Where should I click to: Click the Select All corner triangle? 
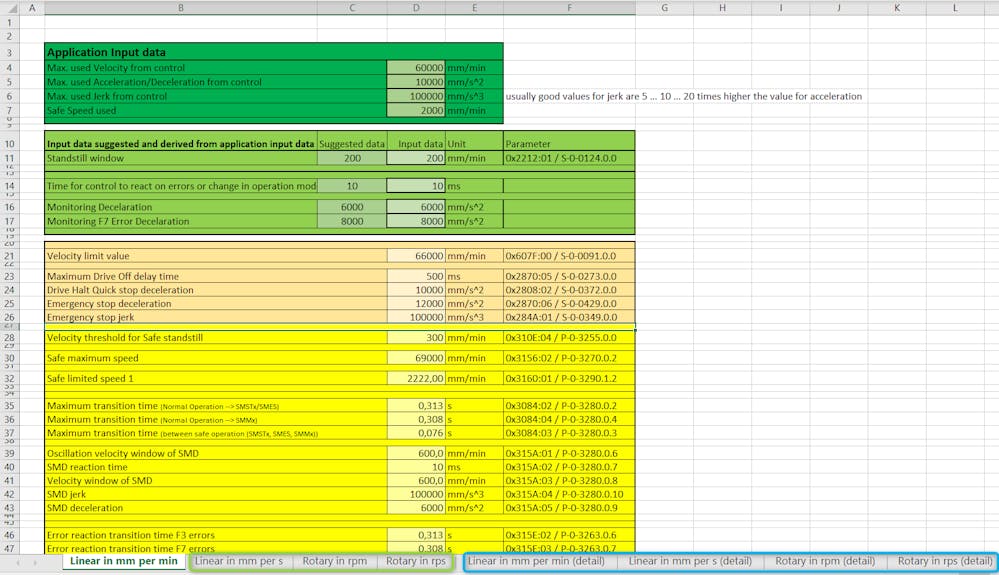10,8
